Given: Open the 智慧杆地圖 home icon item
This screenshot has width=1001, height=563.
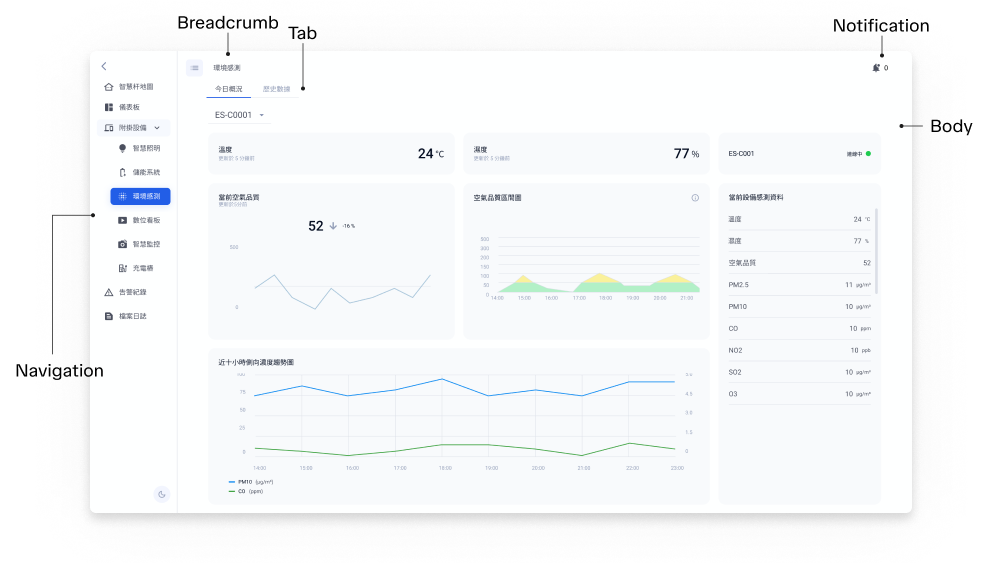Looking at the screenshot, I should click(x=128, y=87).
